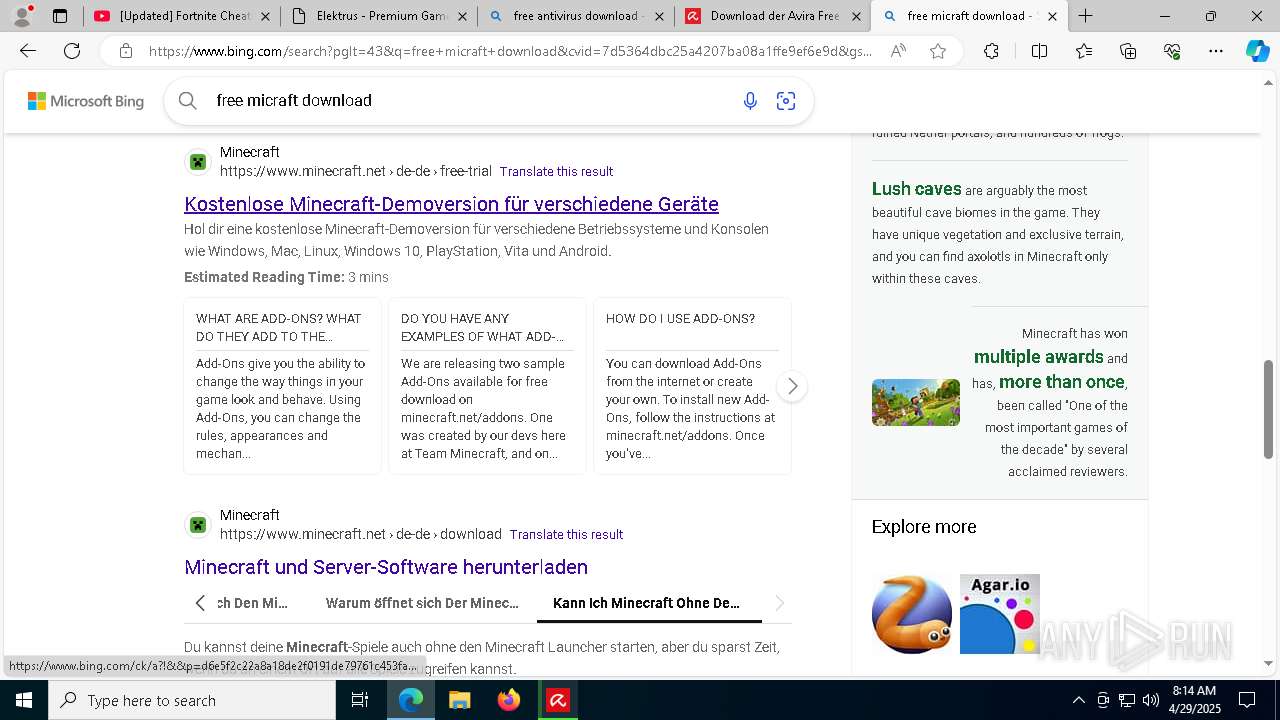Open 'WHAT ARE ADD-ONS?' card

282,385
